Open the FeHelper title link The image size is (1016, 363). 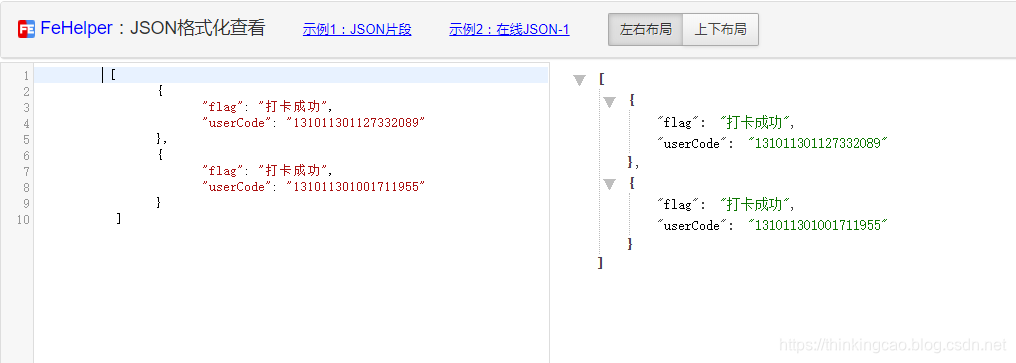76,29
